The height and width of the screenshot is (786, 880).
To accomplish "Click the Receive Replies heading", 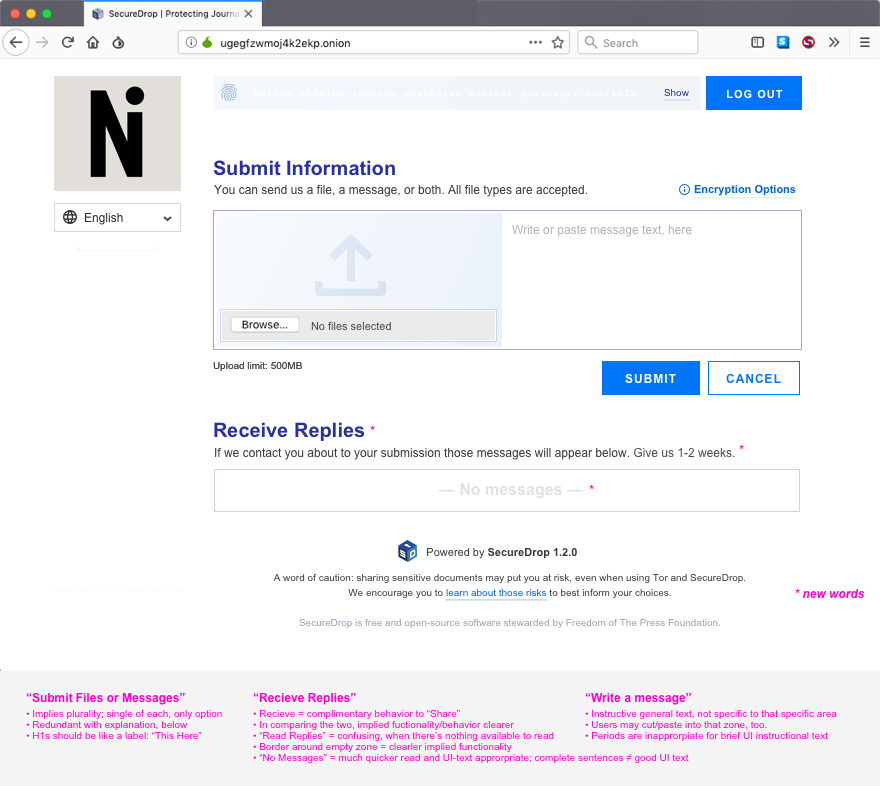I will point(289,430).
